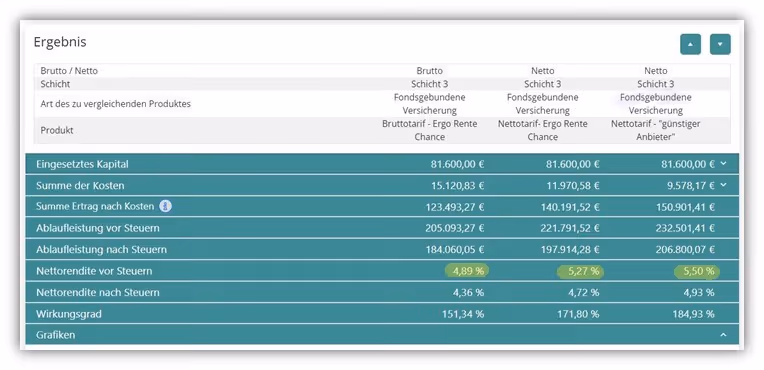Click Art des zu vergleichenden Produktes label

115,104
